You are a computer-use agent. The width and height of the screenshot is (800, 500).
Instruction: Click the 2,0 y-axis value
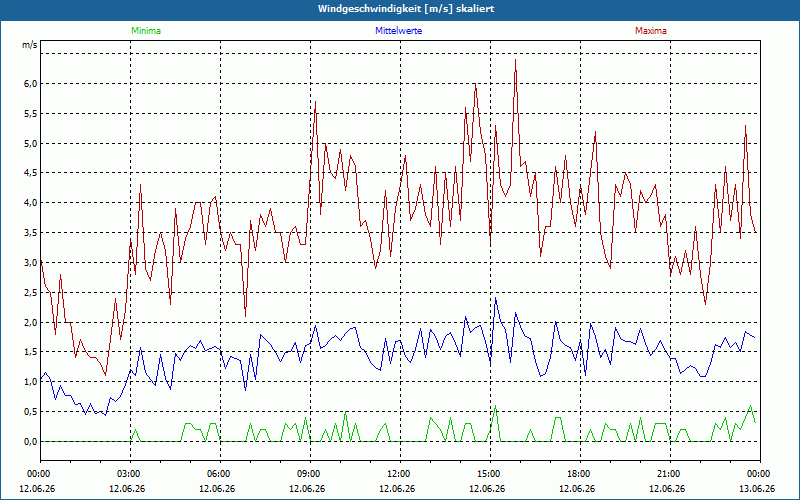point(30,322)
